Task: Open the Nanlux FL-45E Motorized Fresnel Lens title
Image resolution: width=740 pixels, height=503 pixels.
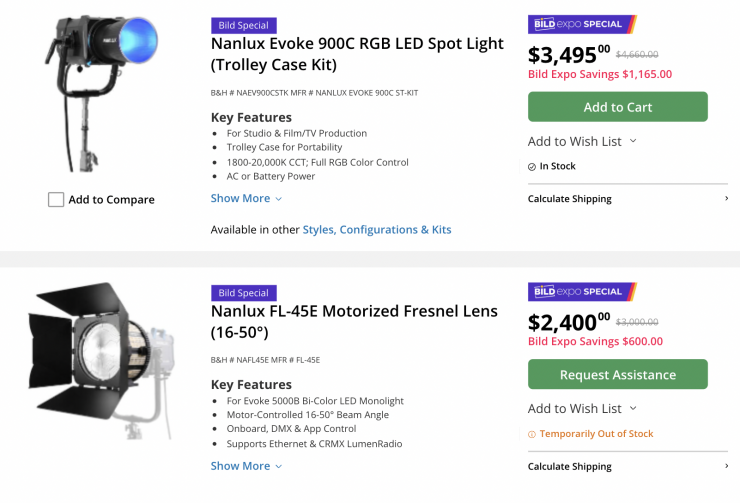Action: click(x=354, y=321)
